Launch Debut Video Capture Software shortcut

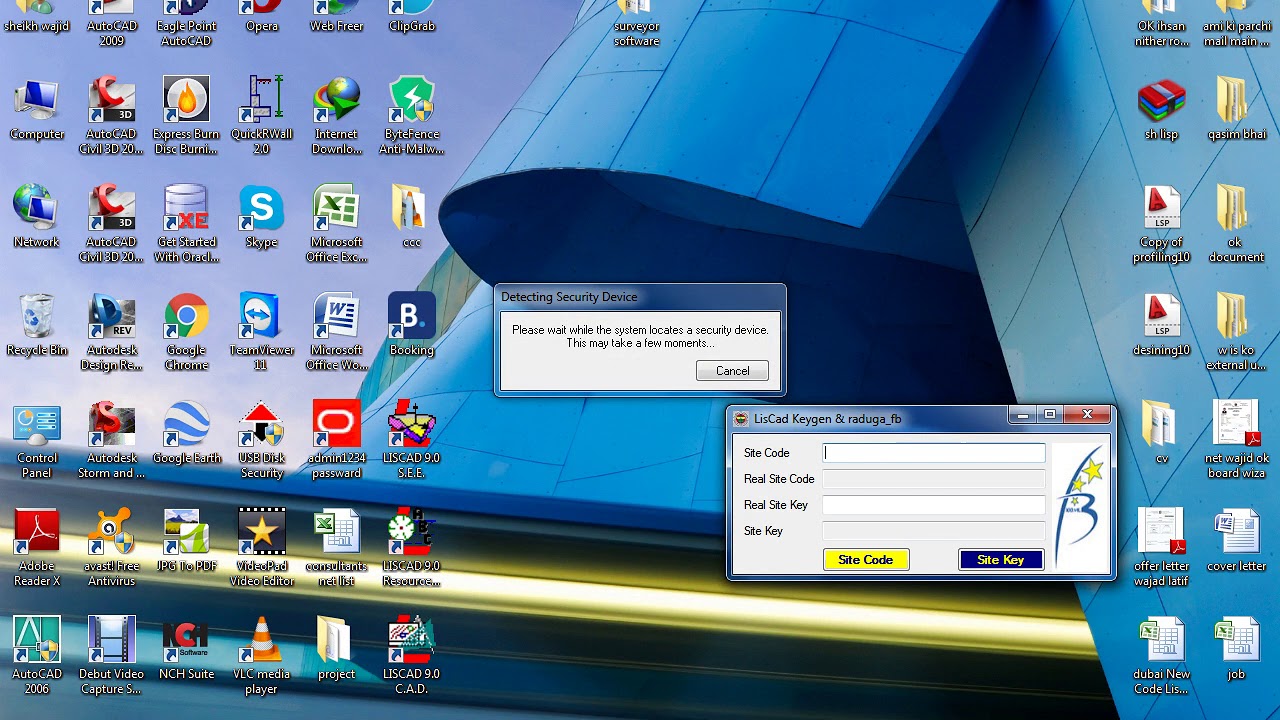pyautogui.click(x=112, y=656)
